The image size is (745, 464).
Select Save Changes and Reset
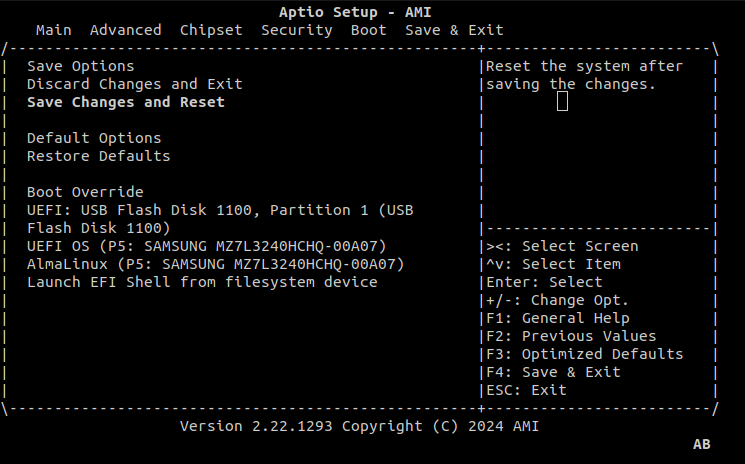pos(125,102)
